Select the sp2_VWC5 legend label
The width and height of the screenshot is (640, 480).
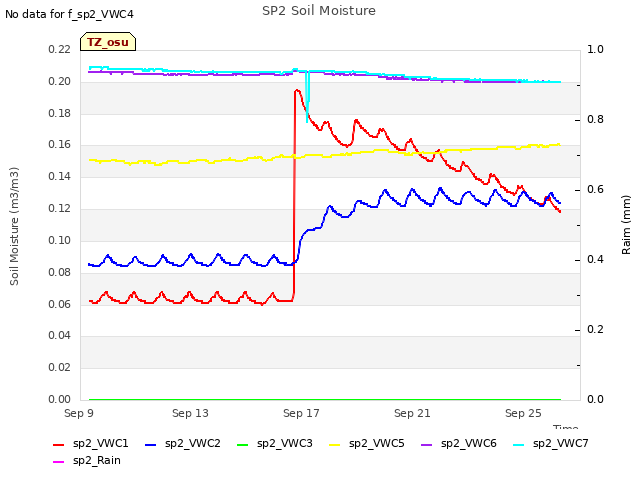(x=376, y=444)
